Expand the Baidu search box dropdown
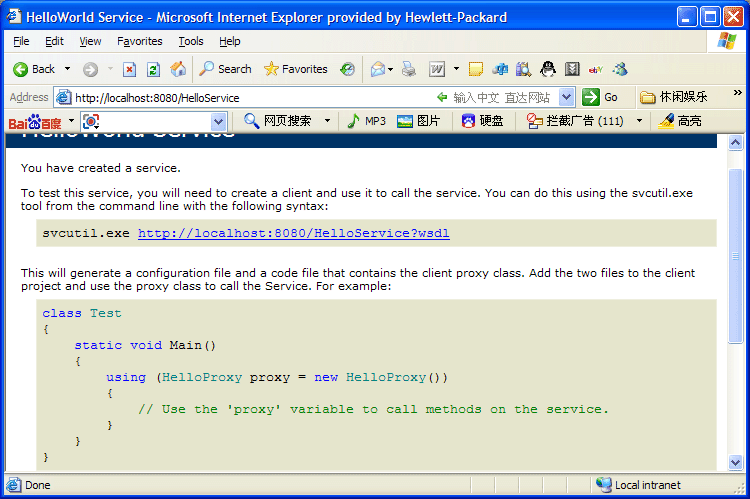This screenshot has width=750, height=499. (x=219, y=121)
